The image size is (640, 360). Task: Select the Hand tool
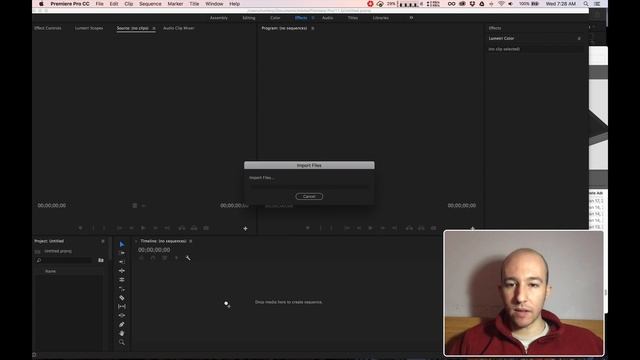[122, 333]
